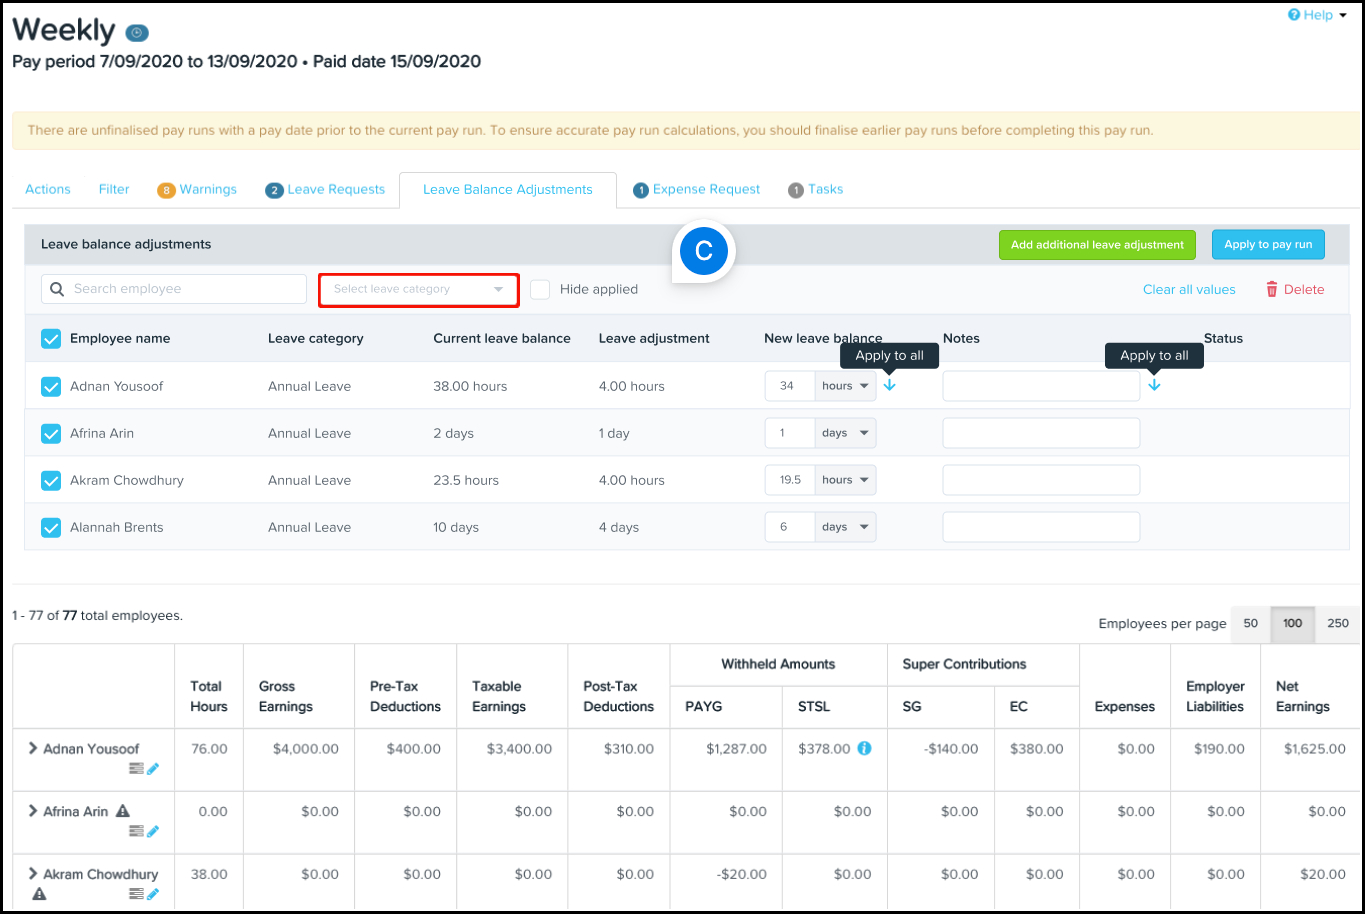This screenshot has width=1365, height=914.
Task: Uncheck the Akram Chowdhury adjustment checkbox
Action: point(51,480)
